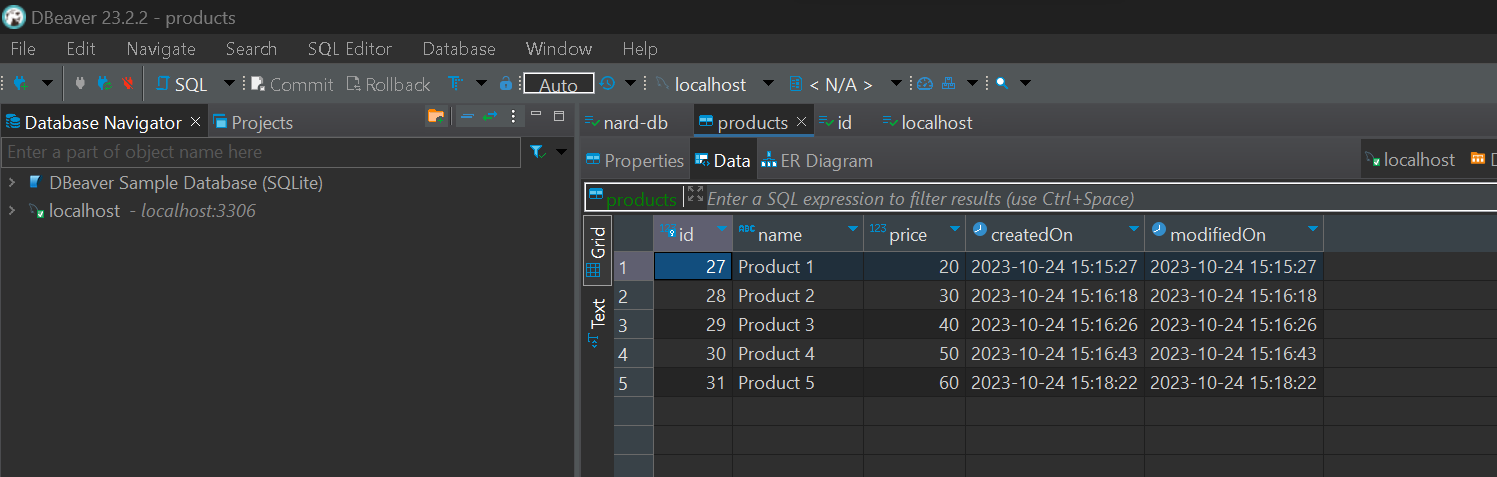Switch to the Projects tab
1497x477 pixels.
pyautogui.click(x=253, y=122)
